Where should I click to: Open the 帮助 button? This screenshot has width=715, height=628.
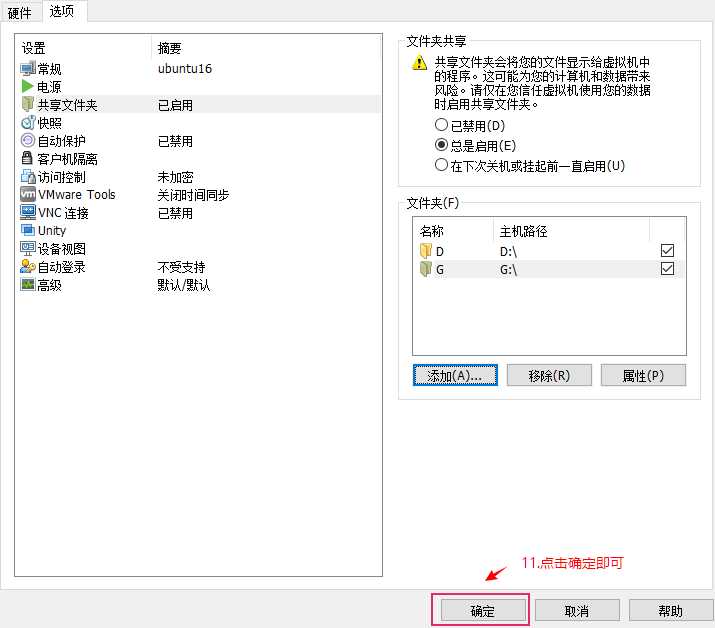[x=670, y=610]
